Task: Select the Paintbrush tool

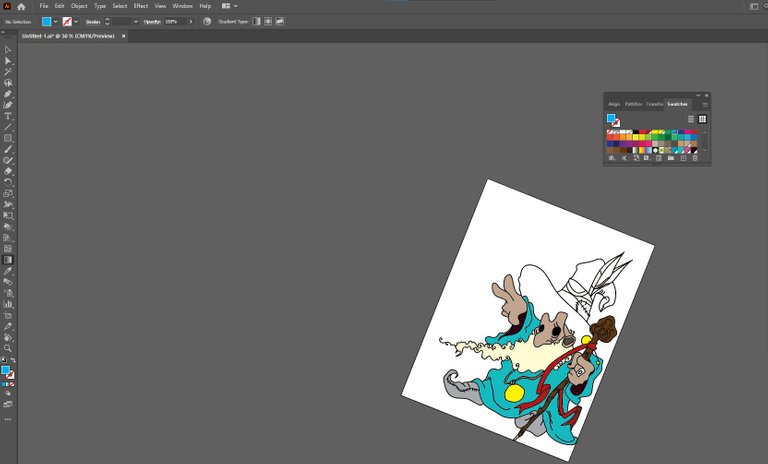Action: tap(8, 149)
